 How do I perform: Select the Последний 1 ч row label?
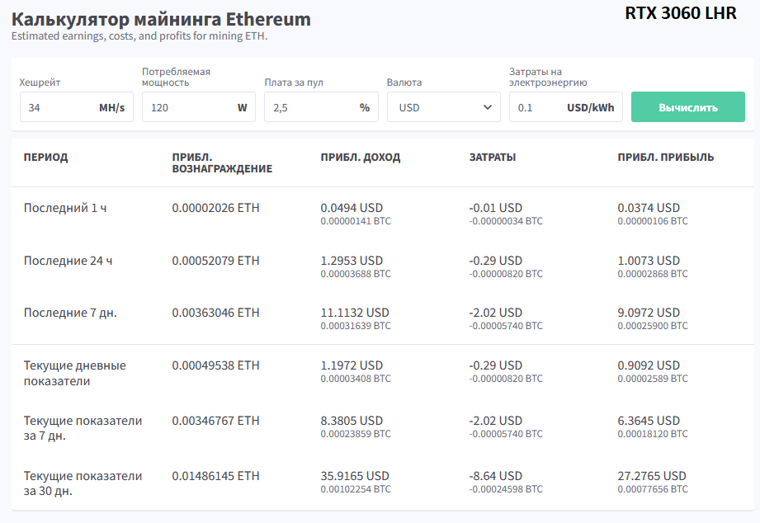coord(65,207)
